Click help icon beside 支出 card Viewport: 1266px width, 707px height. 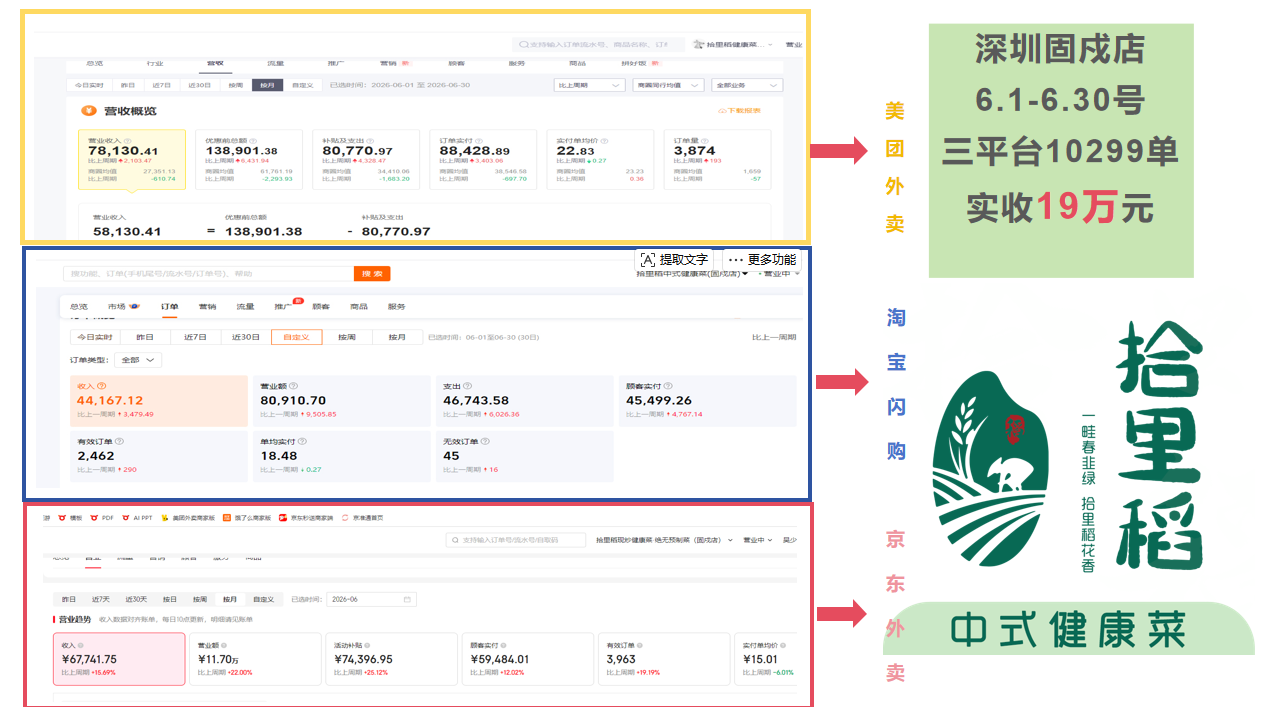click(468, 386)
